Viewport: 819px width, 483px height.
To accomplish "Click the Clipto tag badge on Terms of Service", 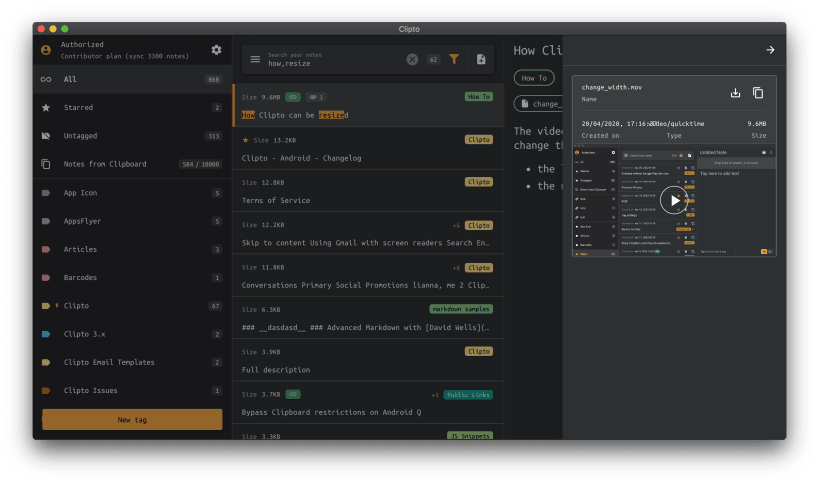I will point(478,182).
